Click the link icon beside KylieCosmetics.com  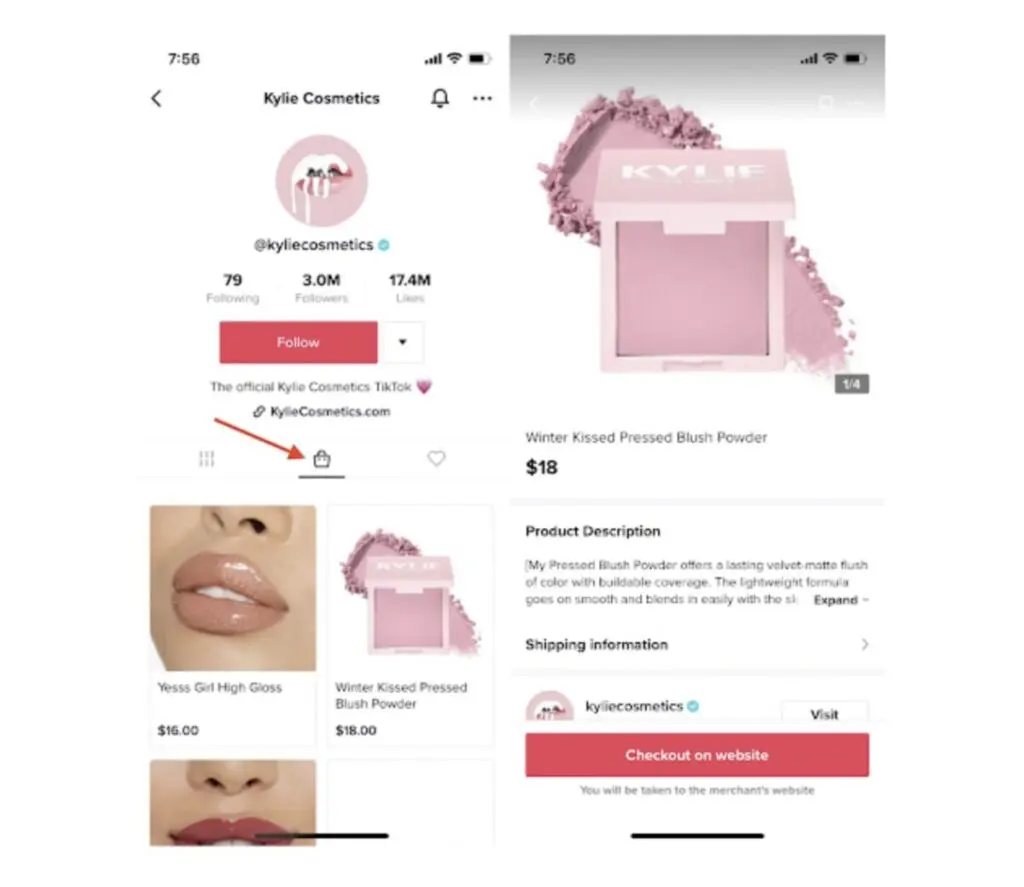(259, 411)
